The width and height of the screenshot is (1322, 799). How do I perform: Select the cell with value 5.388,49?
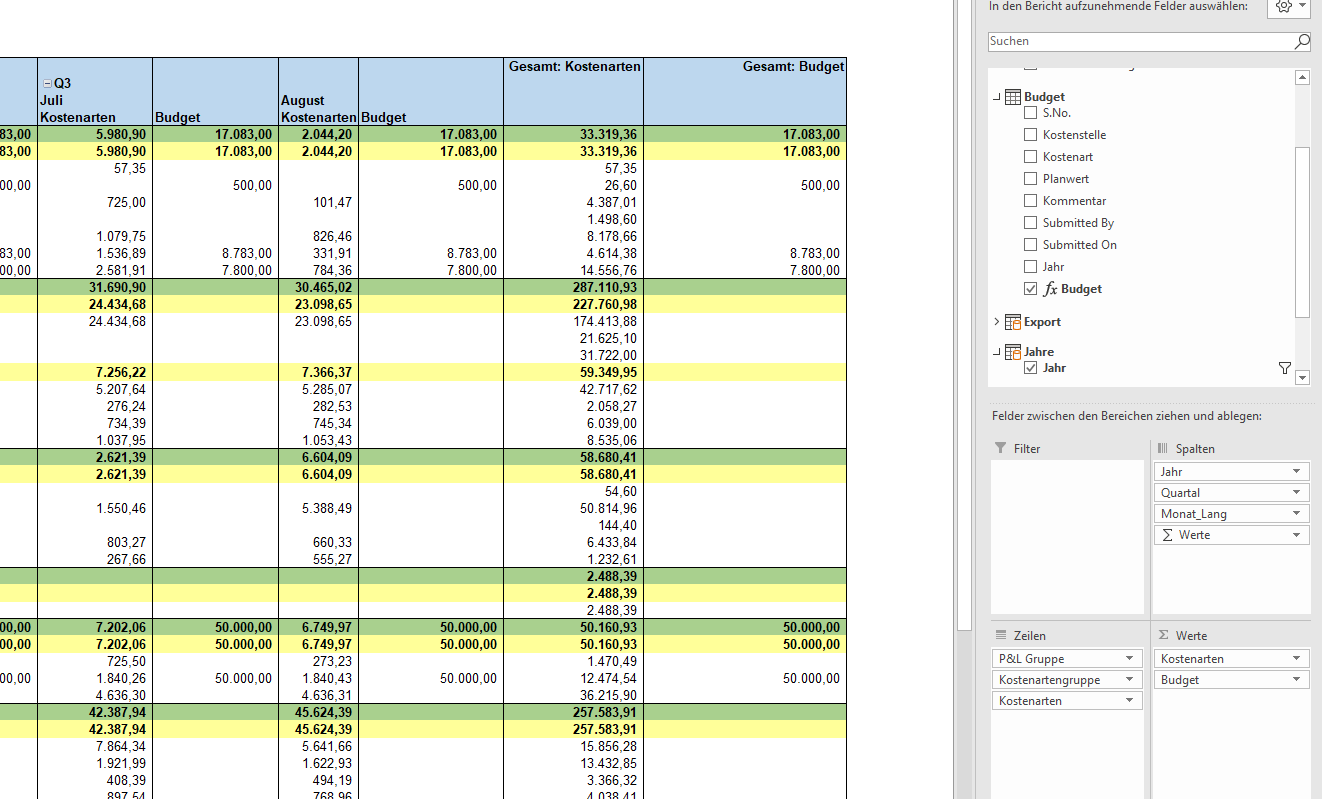(318, 509)
